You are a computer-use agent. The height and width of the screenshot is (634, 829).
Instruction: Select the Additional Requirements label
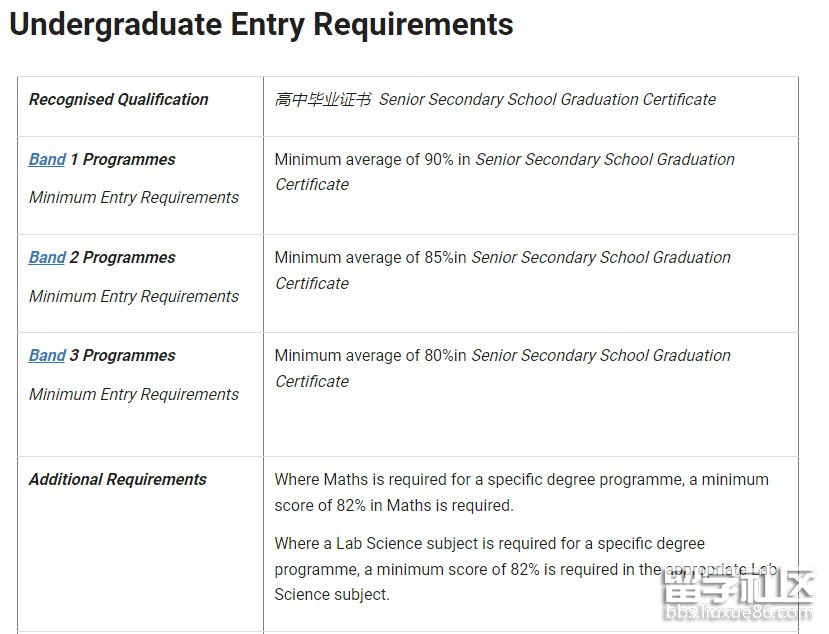click(118, 480)
